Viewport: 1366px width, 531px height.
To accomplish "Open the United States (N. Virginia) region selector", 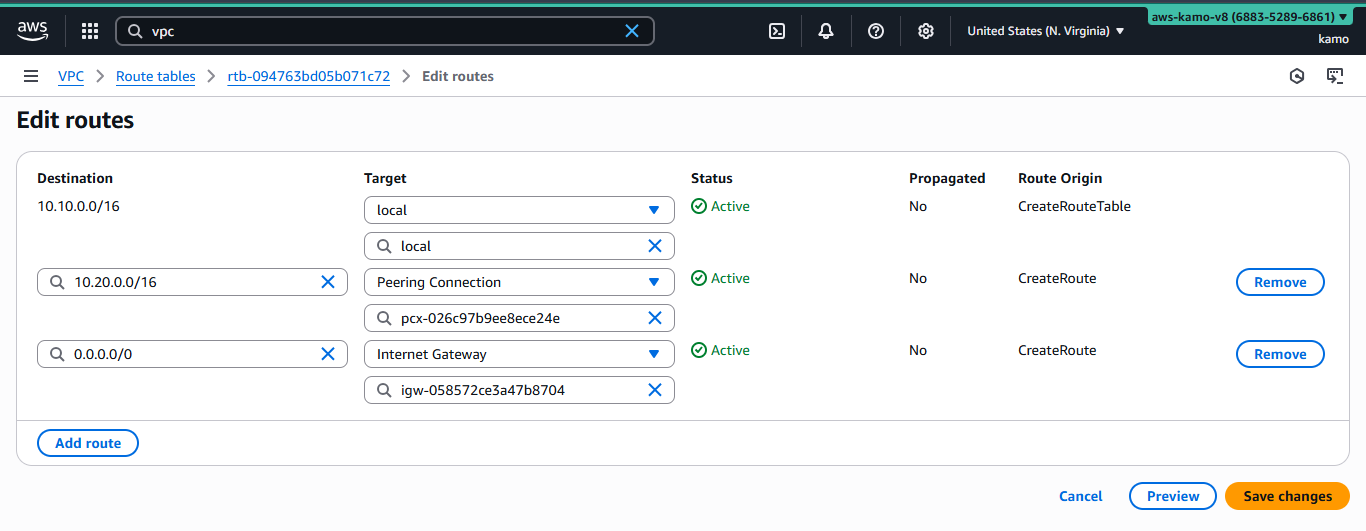I will pyautogui.click(x=1046, y=31).
